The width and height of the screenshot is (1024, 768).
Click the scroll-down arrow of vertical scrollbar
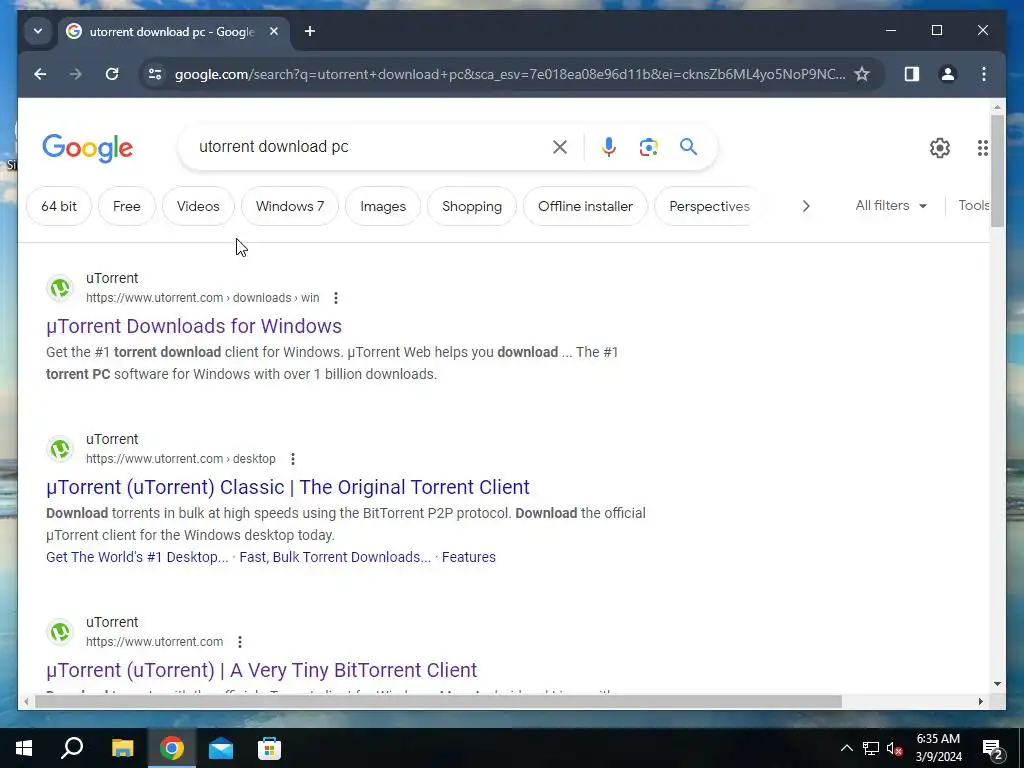(x=997, y=684)
